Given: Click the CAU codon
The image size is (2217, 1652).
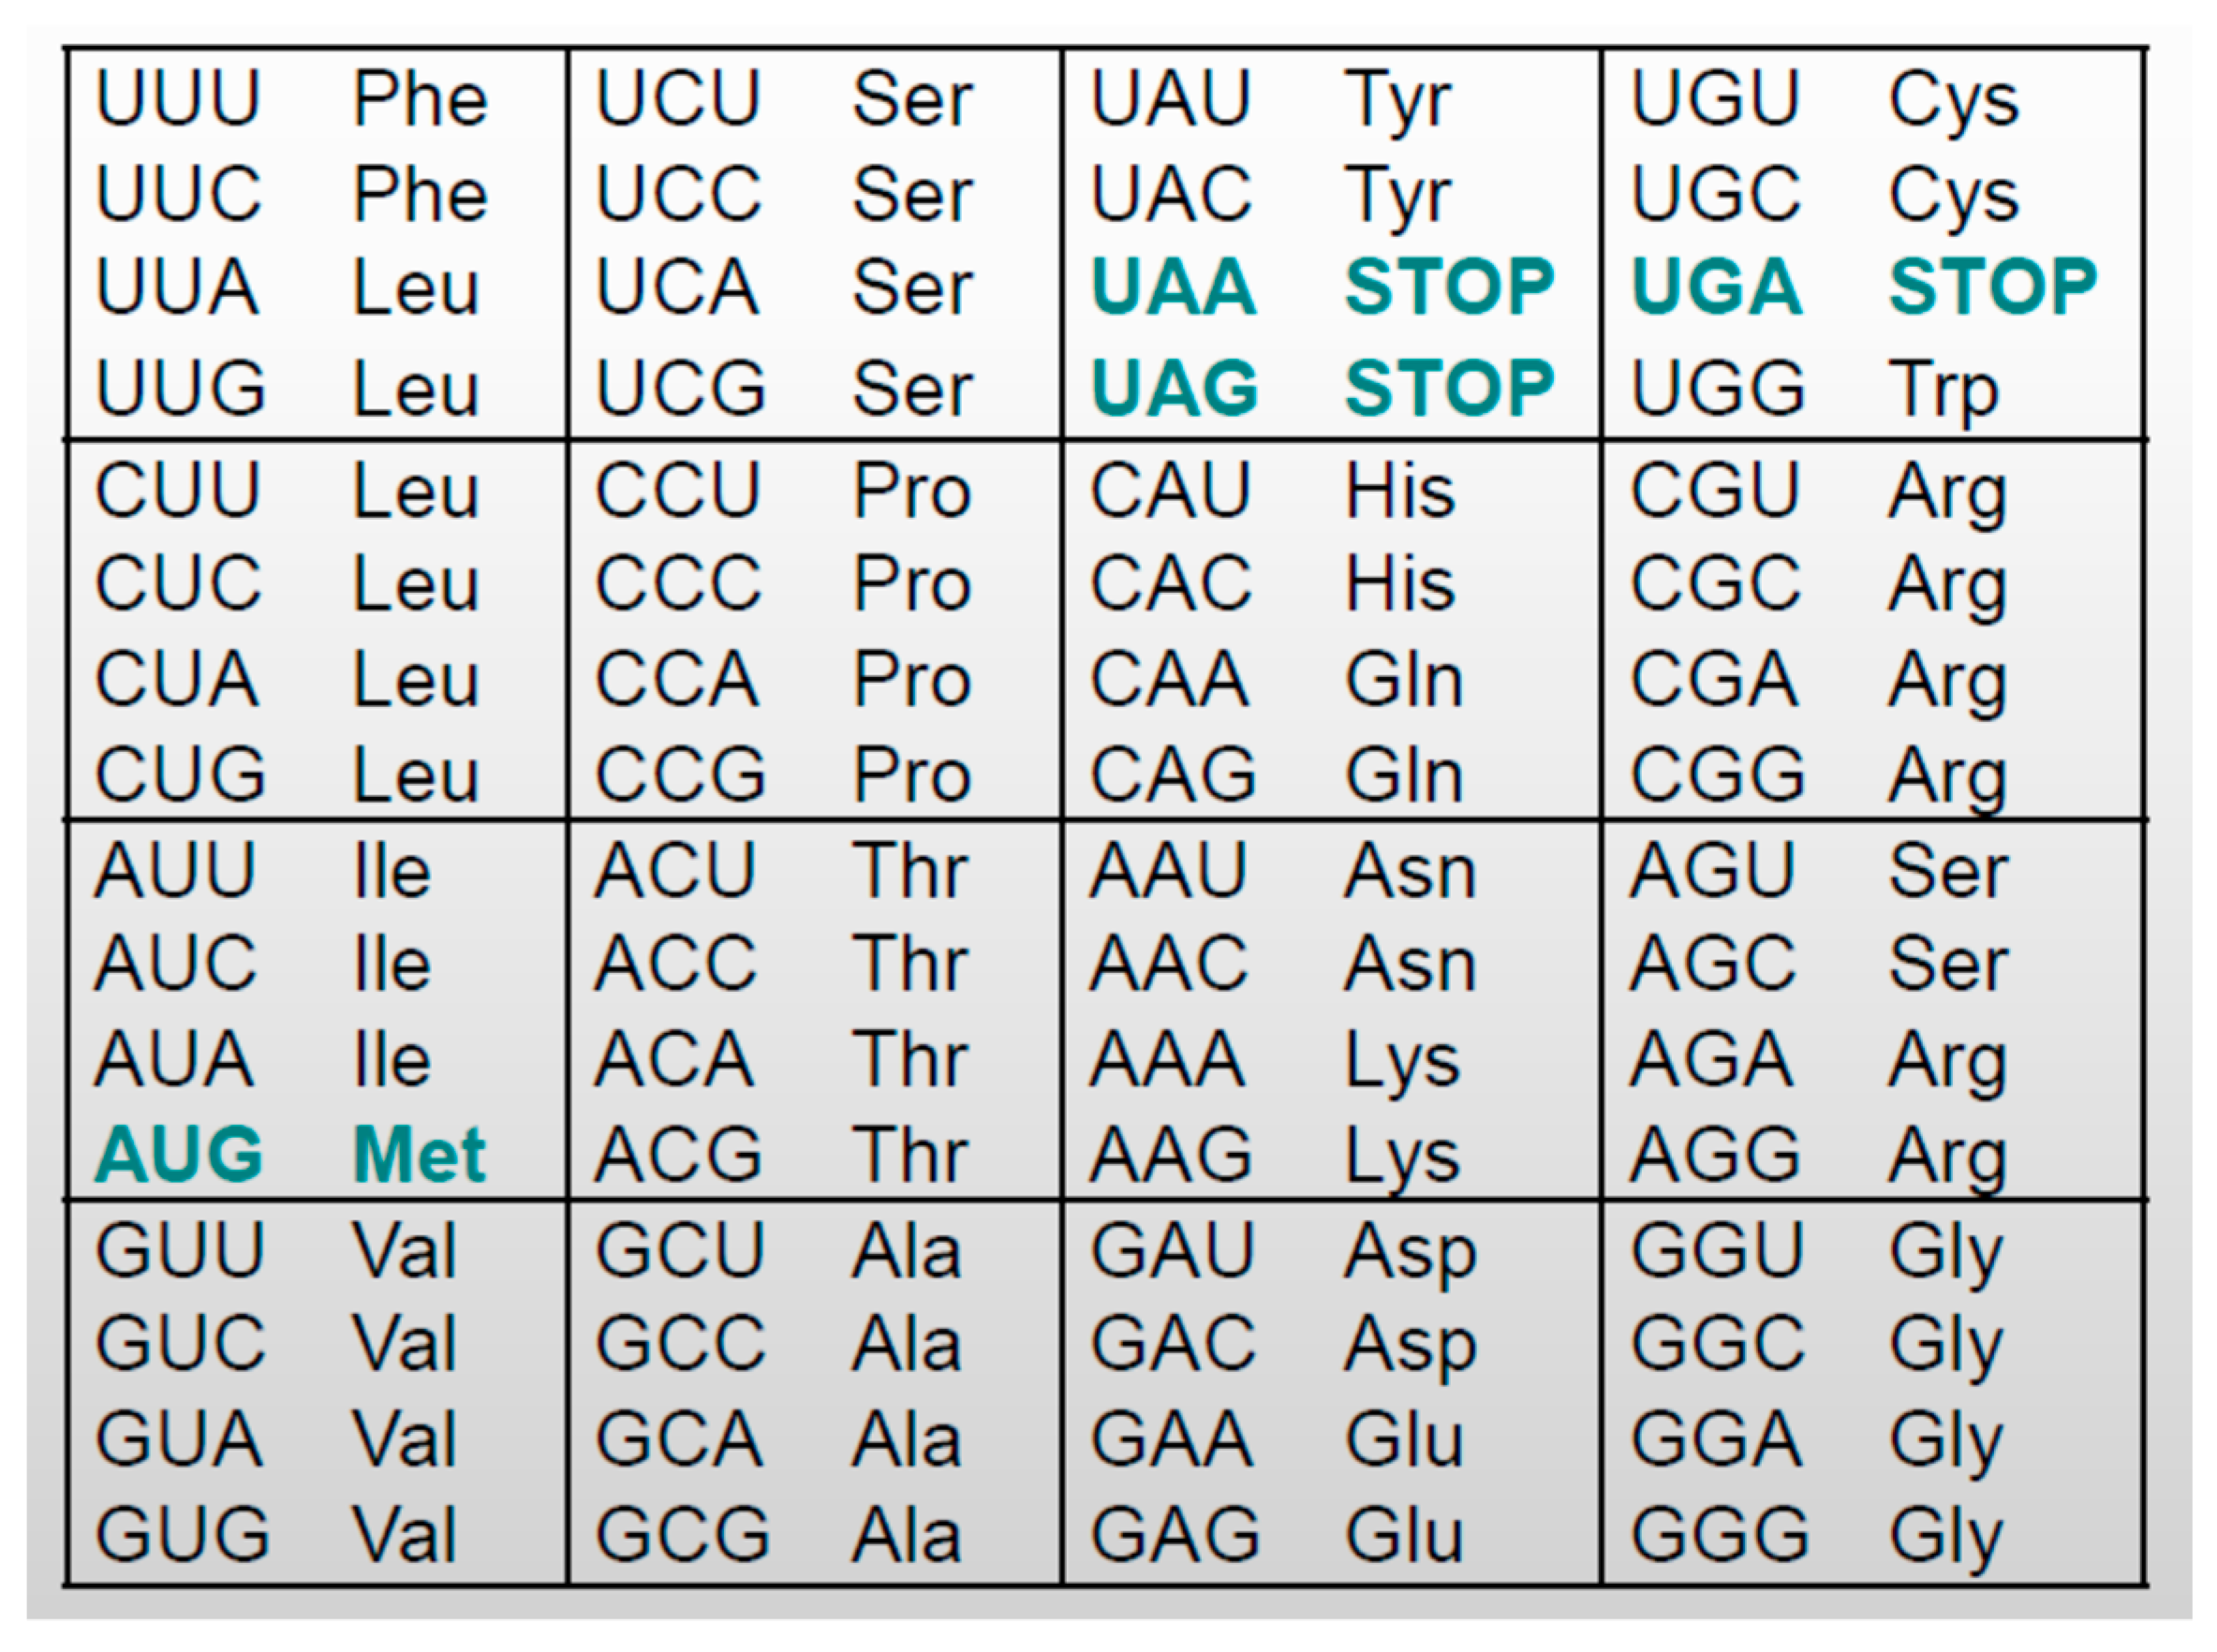Looking at the screenshot, I should (1170, 490).
